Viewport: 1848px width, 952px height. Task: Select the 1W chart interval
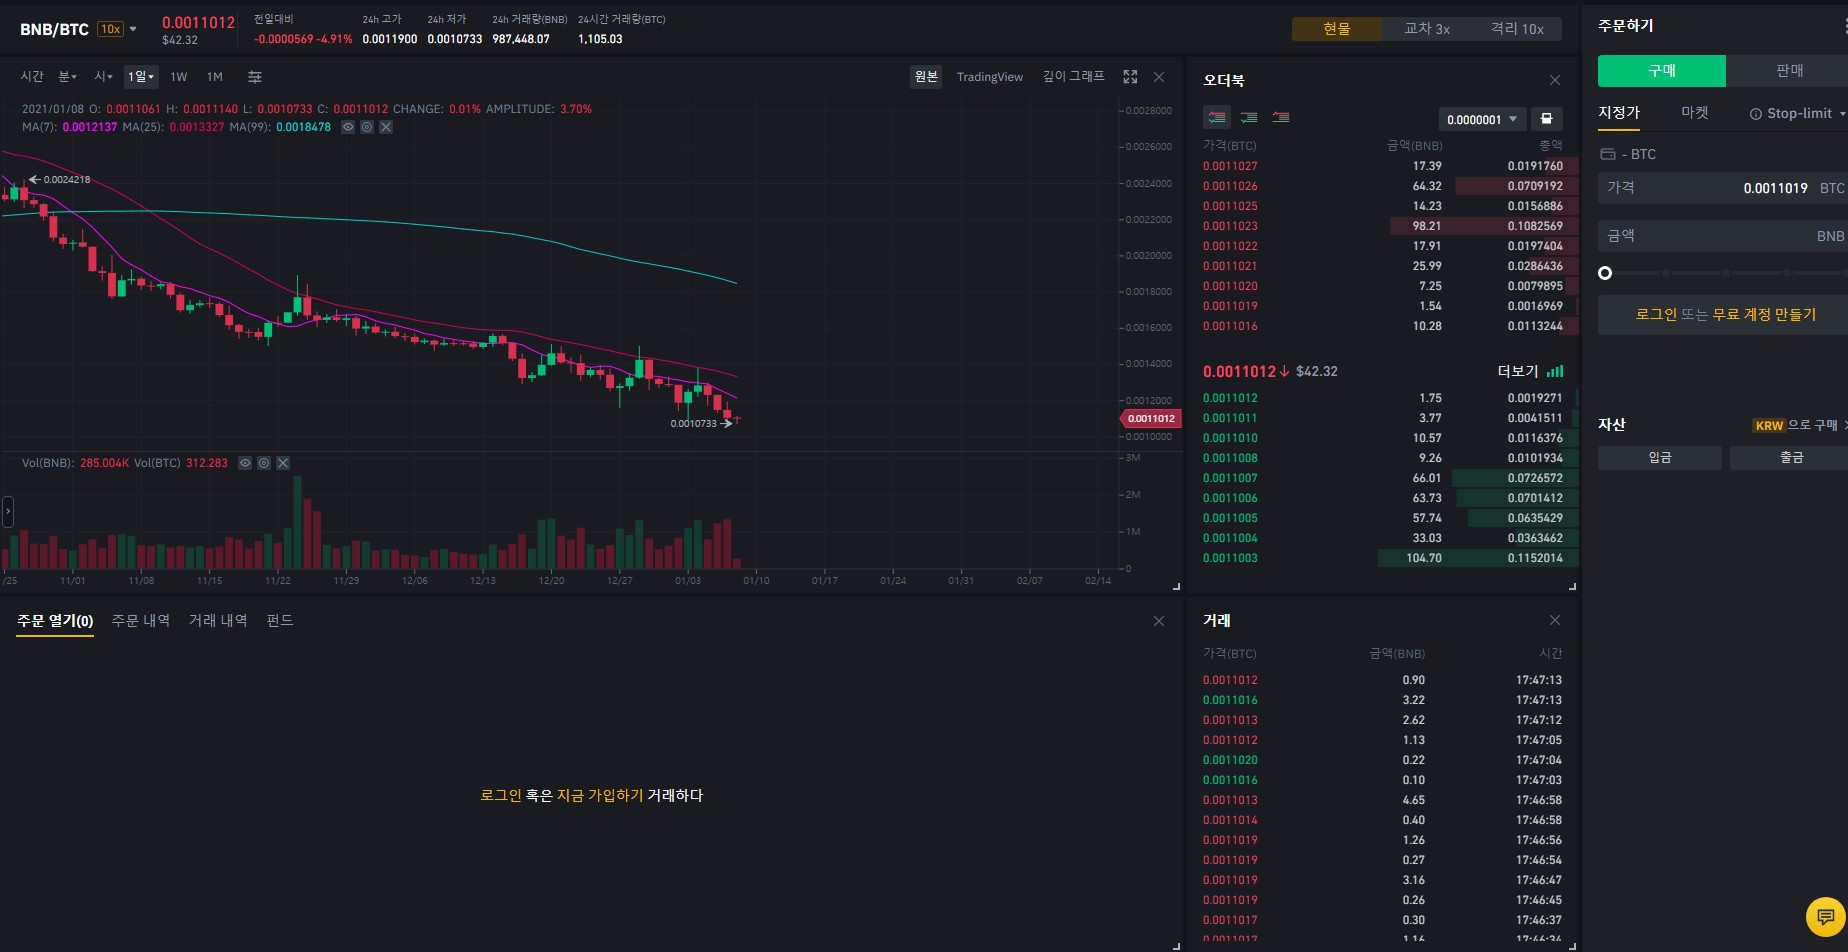click(179, 77)
